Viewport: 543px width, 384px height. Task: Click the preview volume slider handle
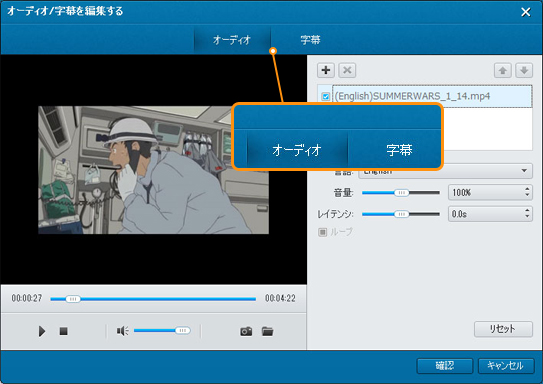183,331
